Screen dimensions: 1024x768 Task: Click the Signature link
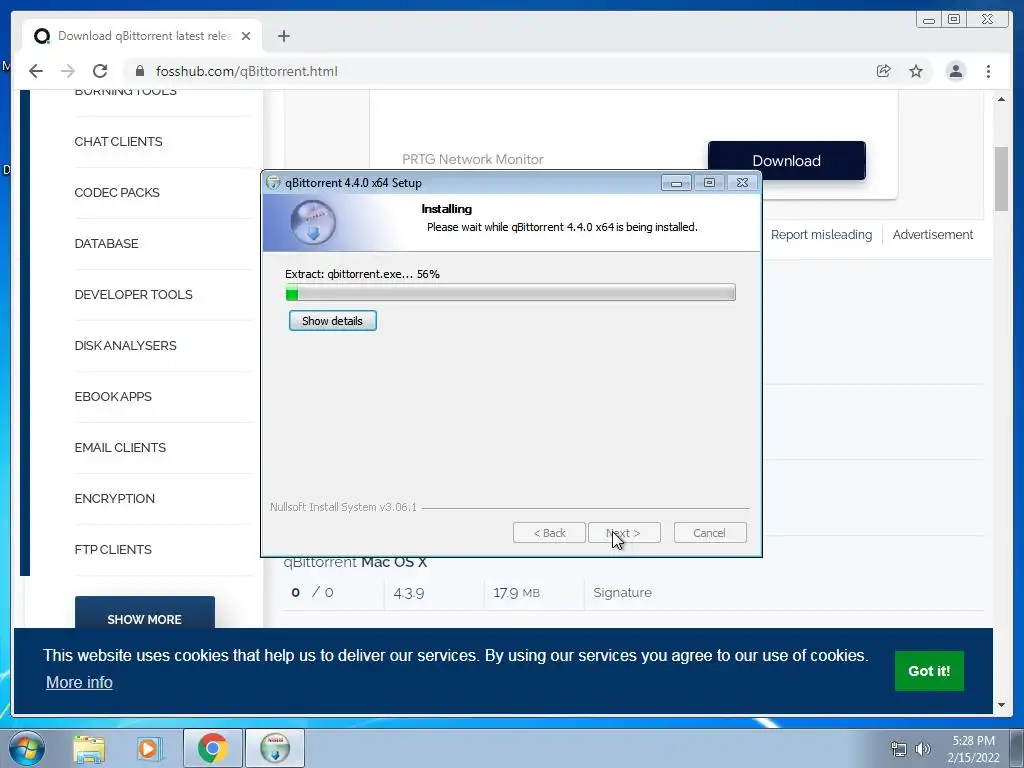coord(622,592)
